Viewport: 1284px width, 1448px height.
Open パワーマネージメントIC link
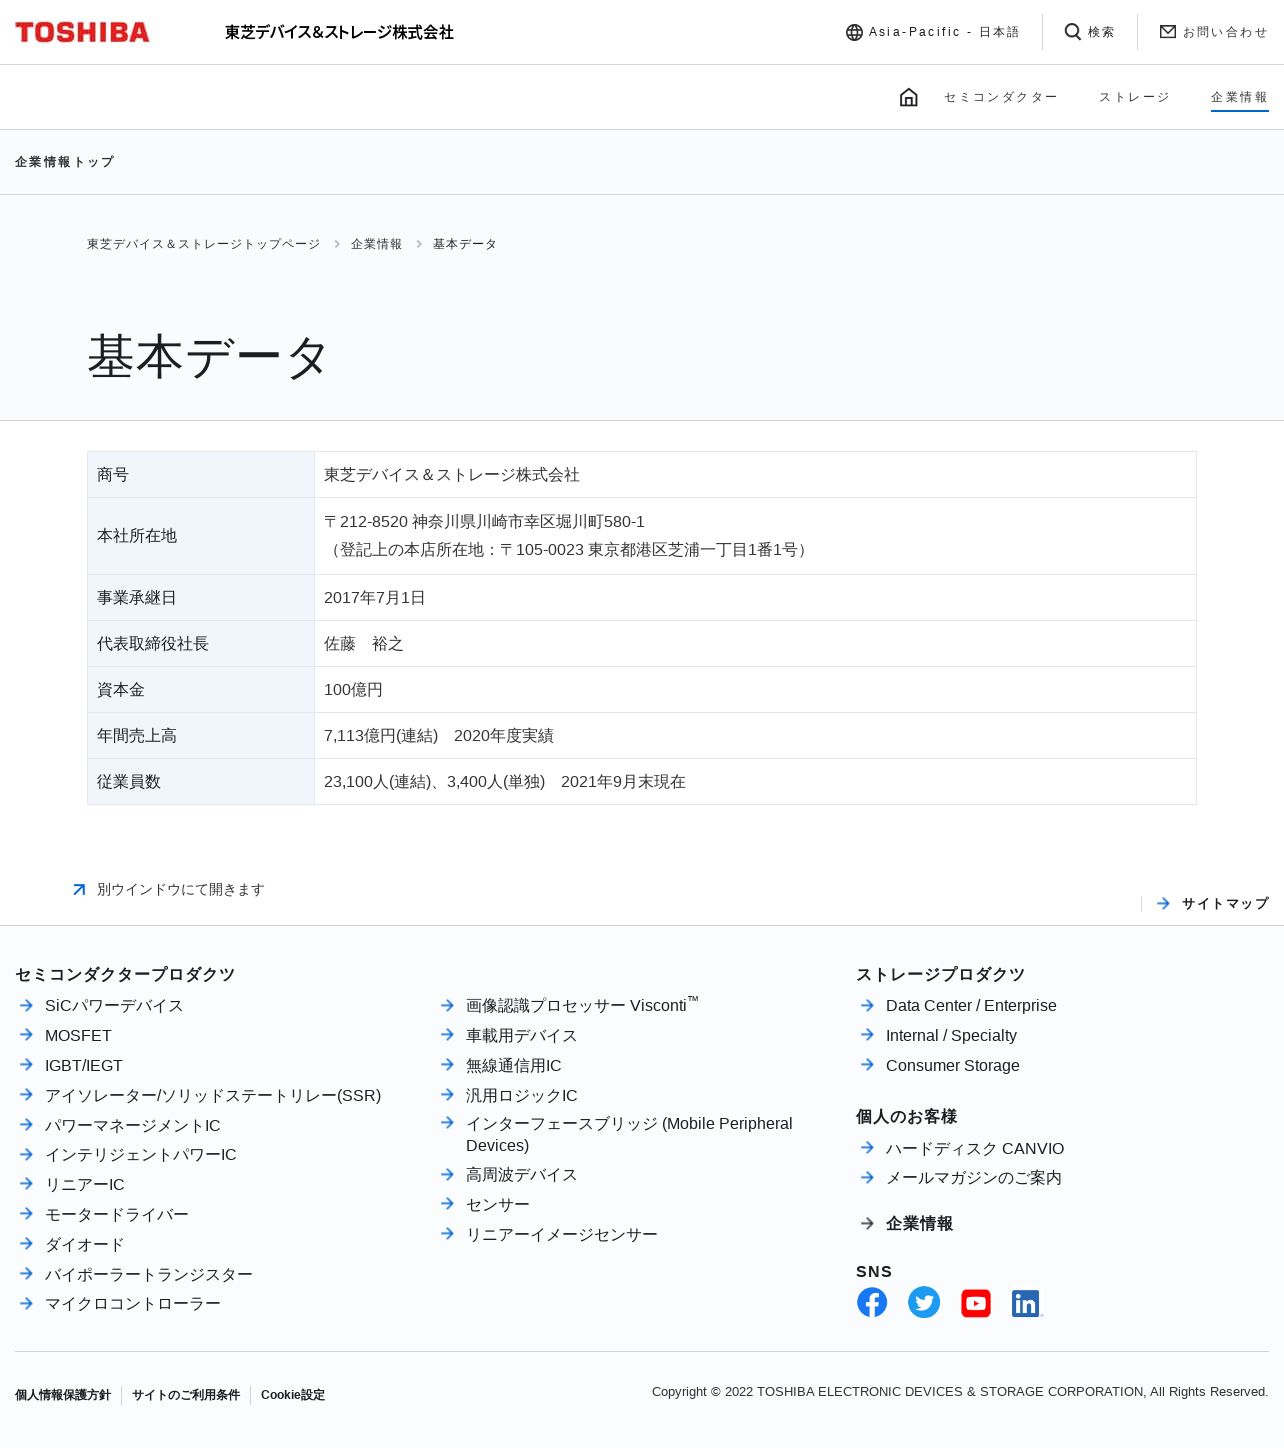tap(133, 1126)
